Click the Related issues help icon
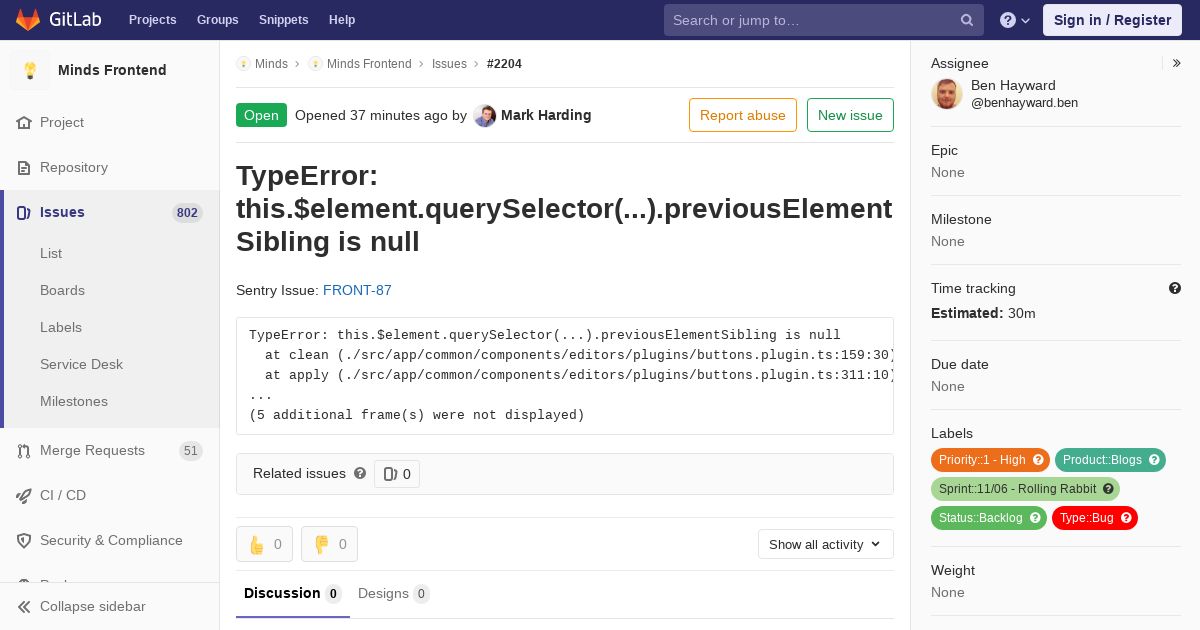The width and height of the screenshot is (1200, 630). (360, 473)
